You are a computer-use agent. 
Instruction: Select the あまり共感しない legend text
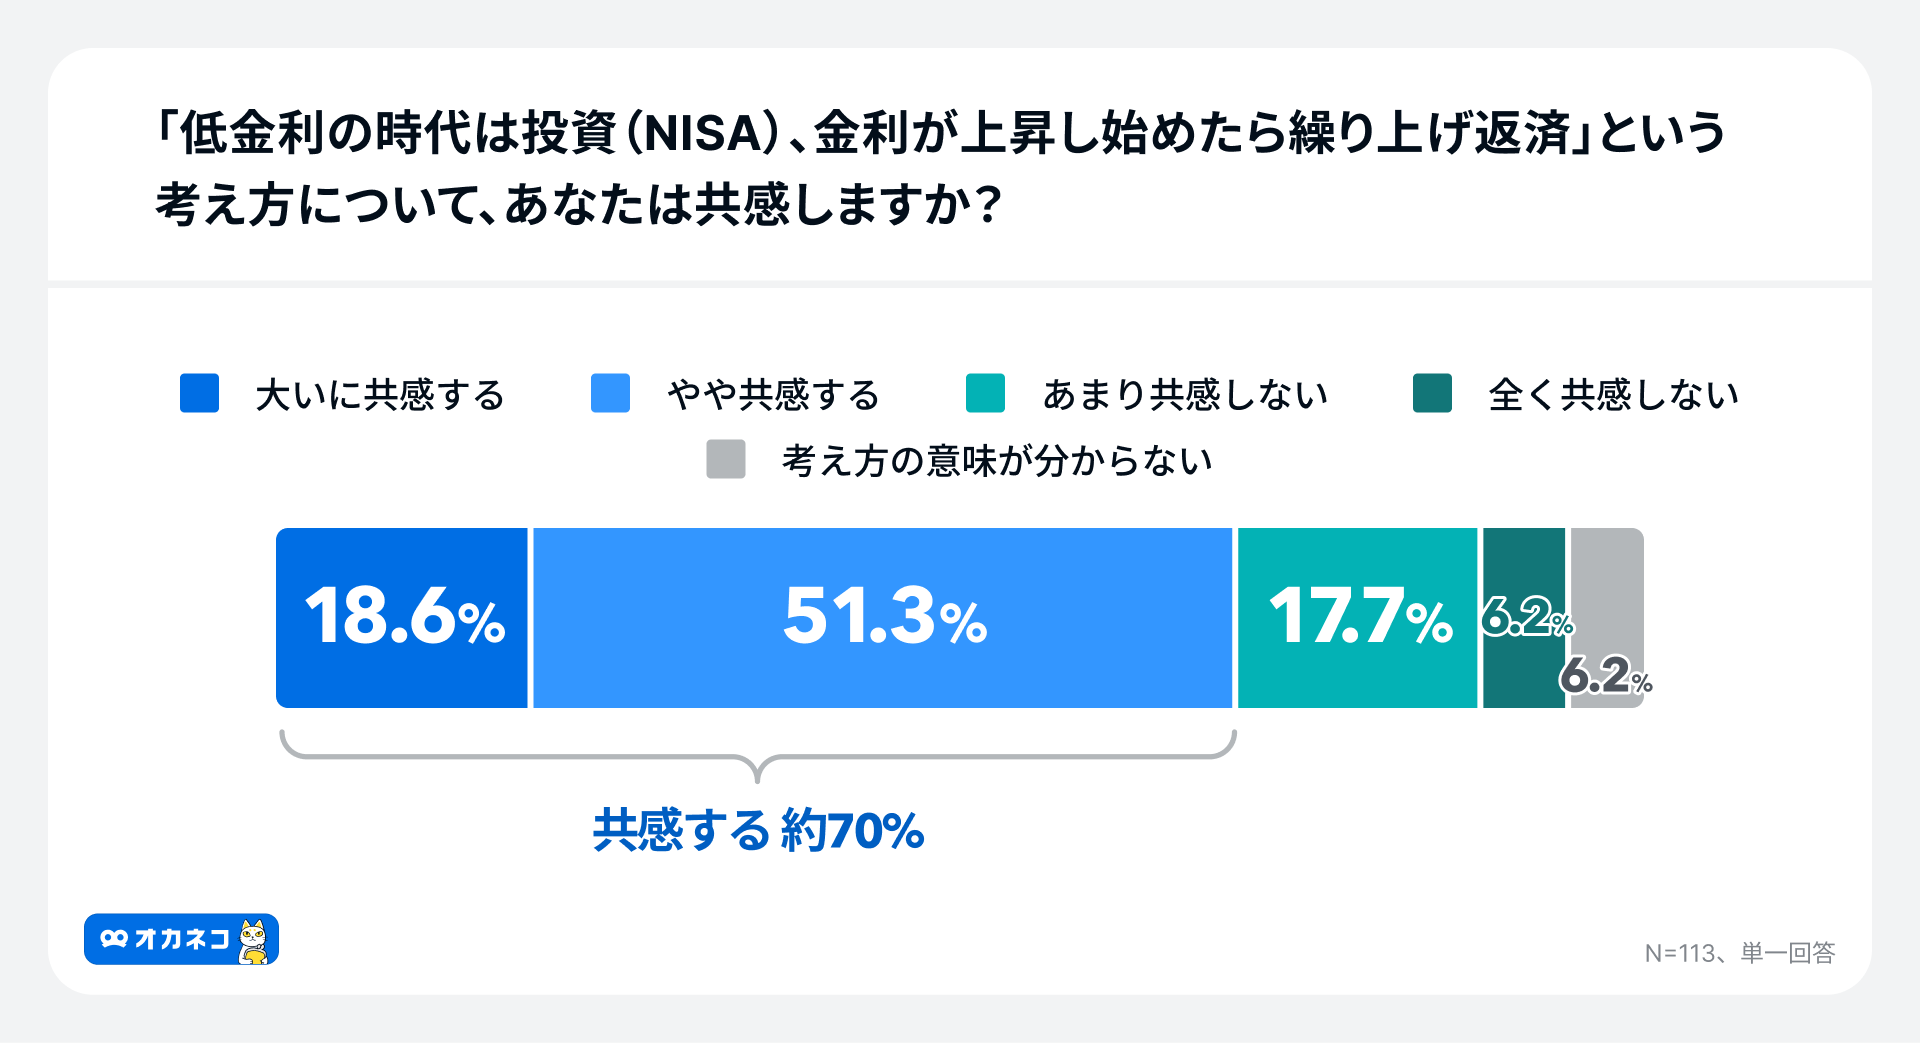pyautogui.click(x=1185, y=395)
